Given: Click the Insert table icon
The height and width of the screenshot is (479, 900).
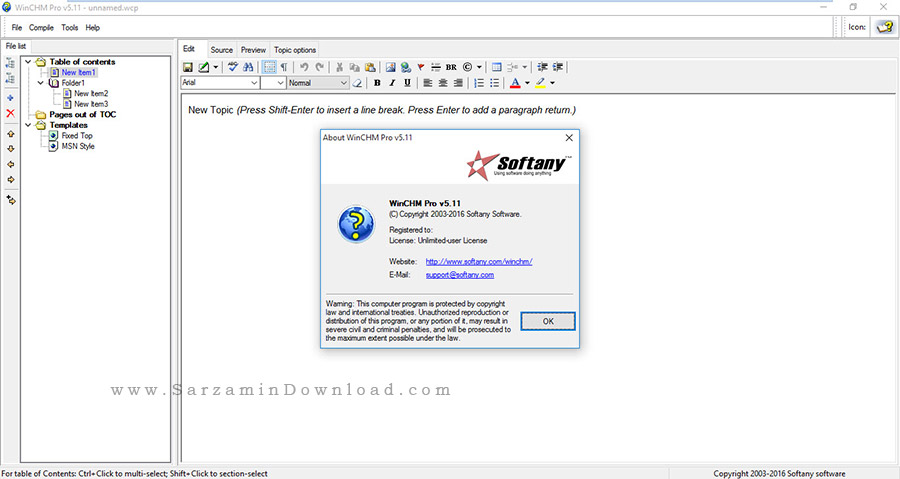Looking at the screenshot, I should pyautogui.click(x=496, y=67).
